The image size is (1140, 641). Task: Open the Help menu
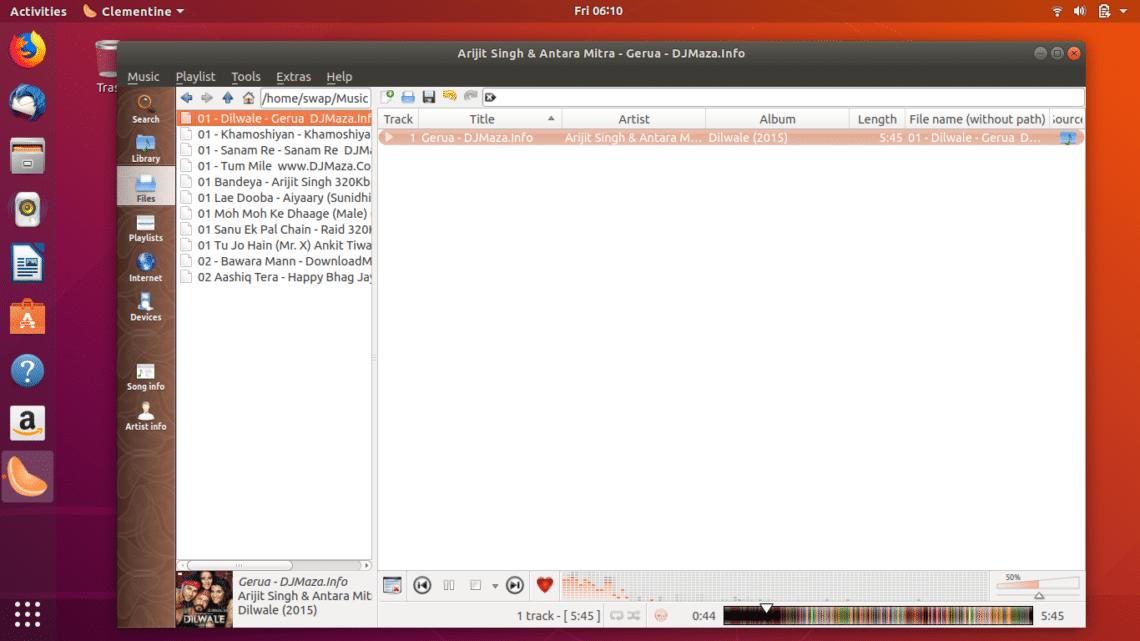click(x=339, y=76)
